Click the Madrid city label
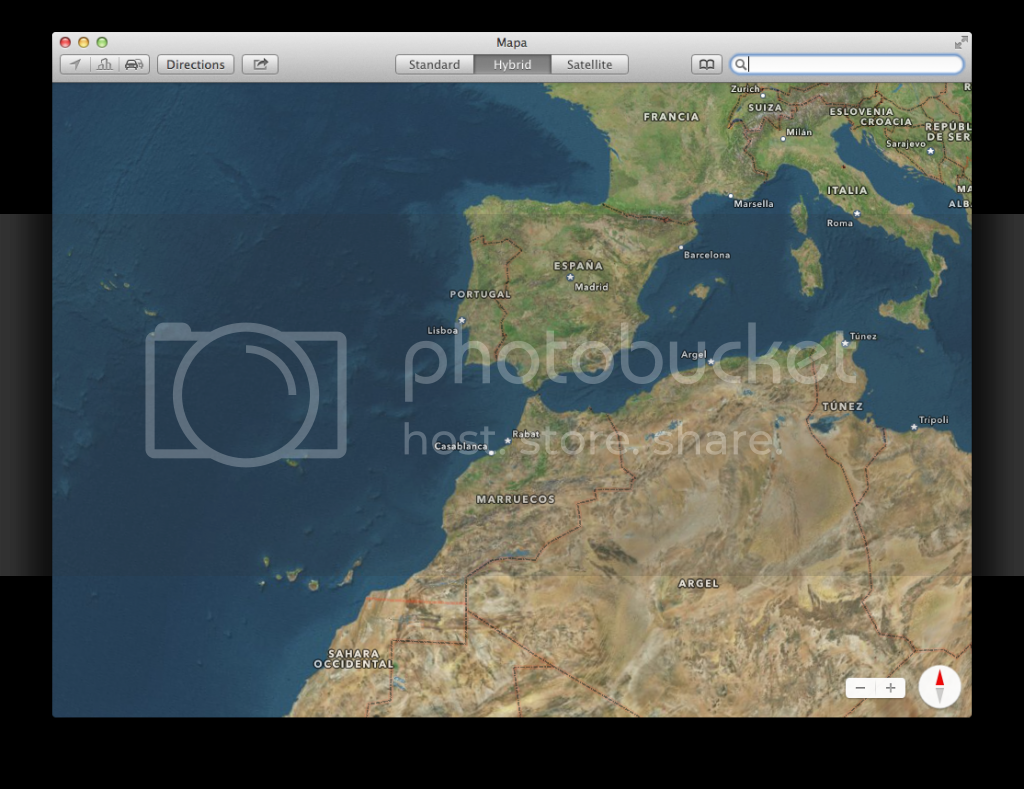Screen dimensions: 1024x789 click(x=592, y=287)
